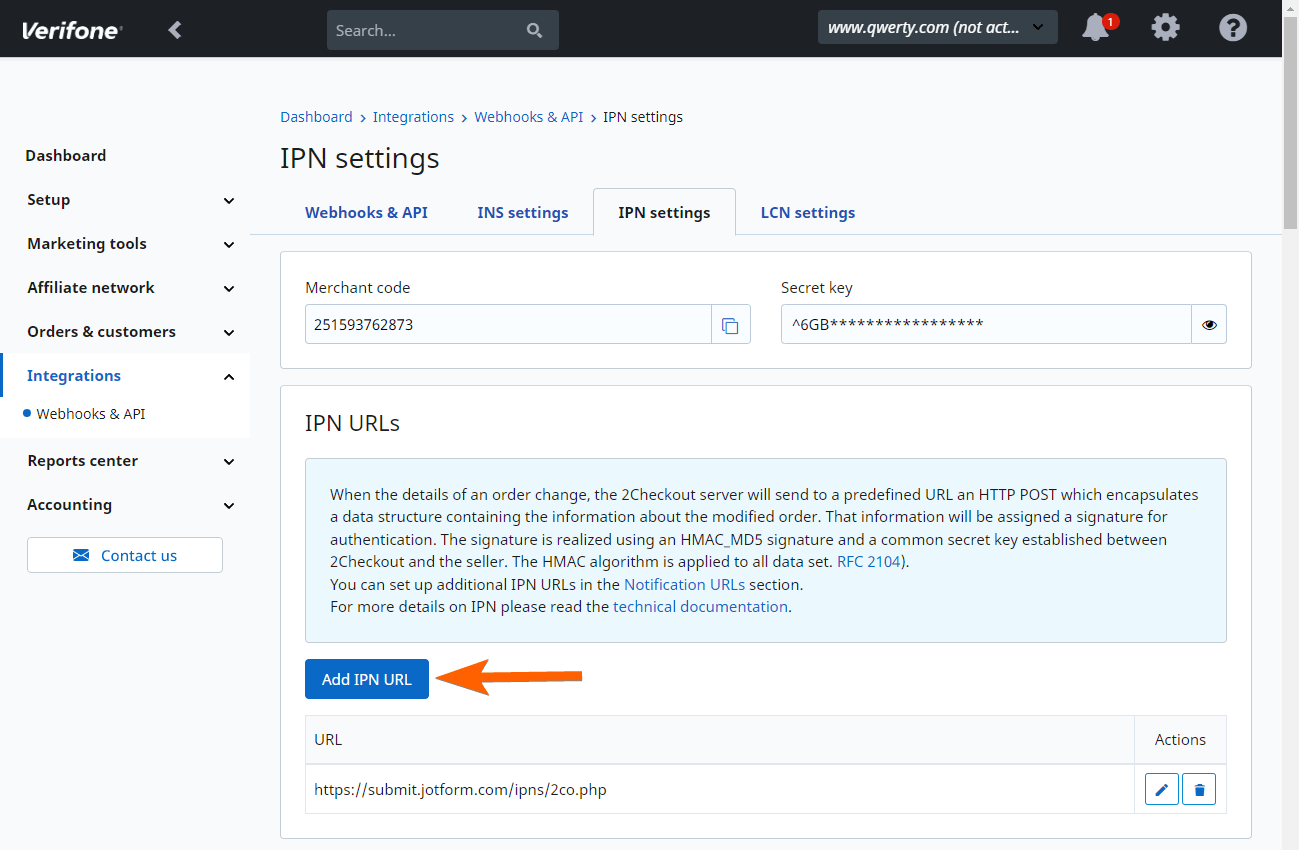This screenshot has width=1299, height=850.
Task: Open the www.qwerty.com account dropdown
Action: pos(937,28)
